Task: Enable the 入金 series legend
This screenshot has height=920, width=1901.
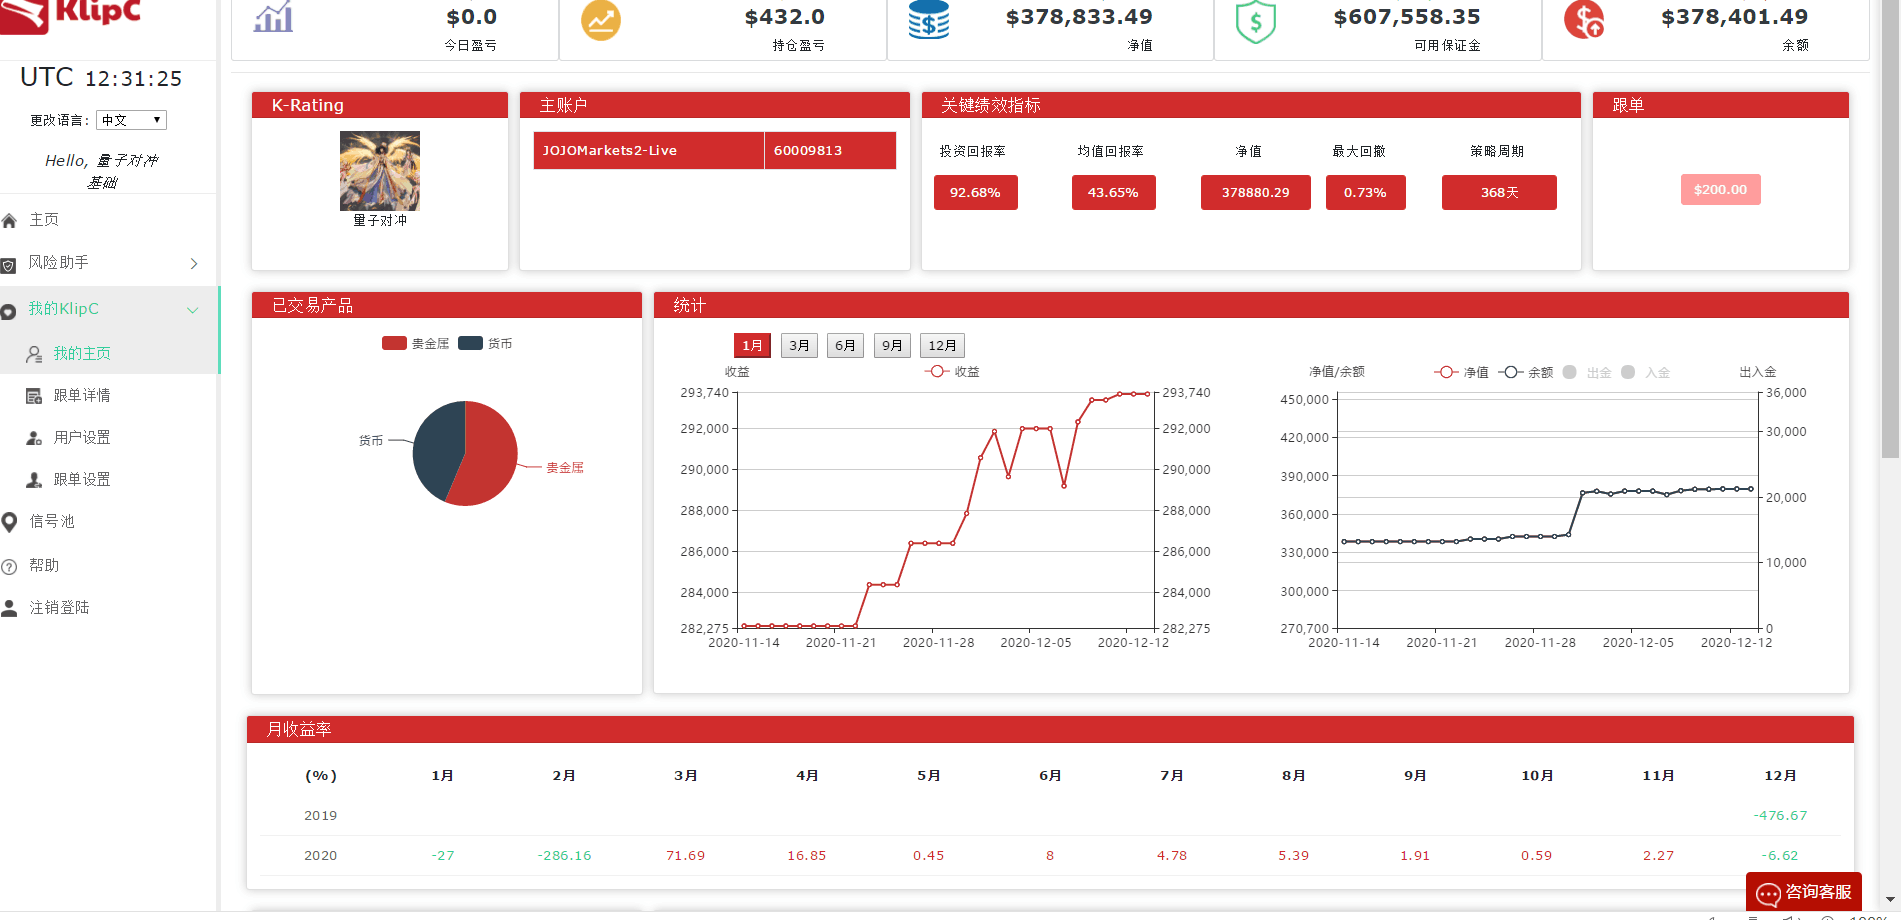Action: tap(1645, 372)
